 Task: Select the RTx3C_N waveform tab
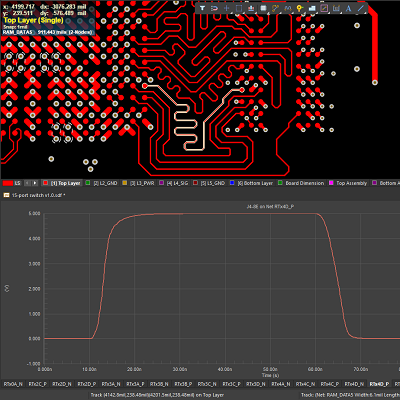point(207,384)
